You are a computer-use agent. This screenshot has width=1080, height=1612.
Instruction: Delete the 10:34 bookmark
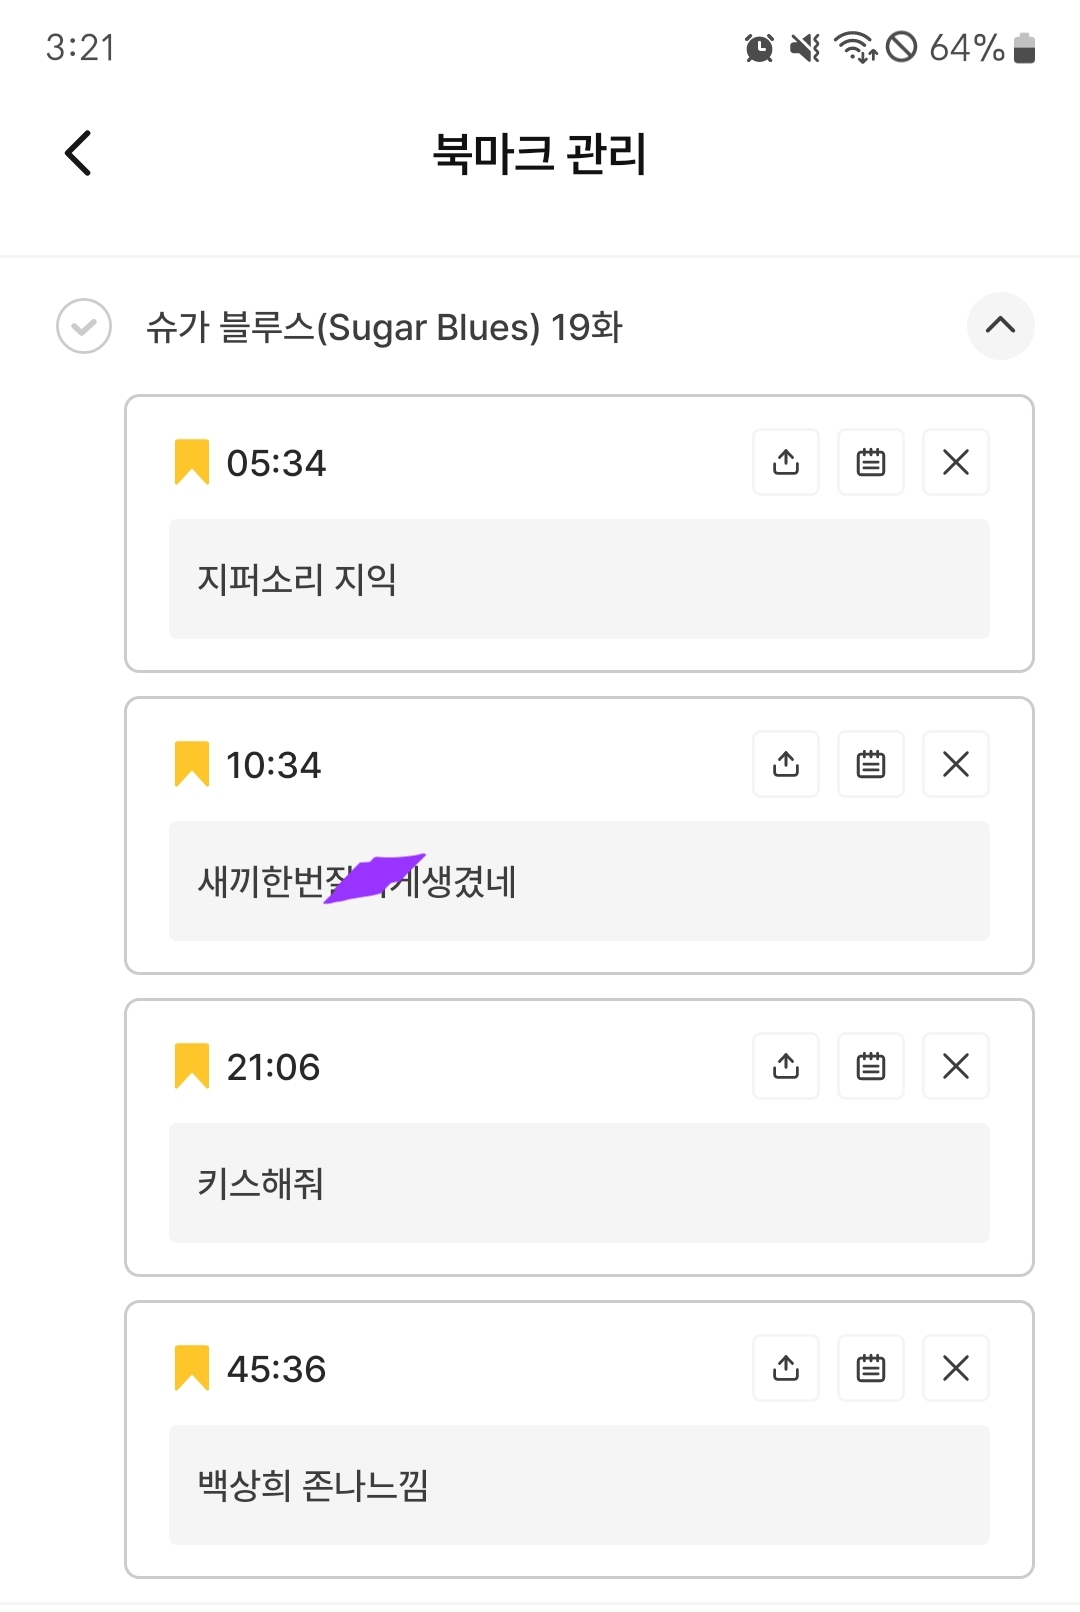tap(956, 764)
